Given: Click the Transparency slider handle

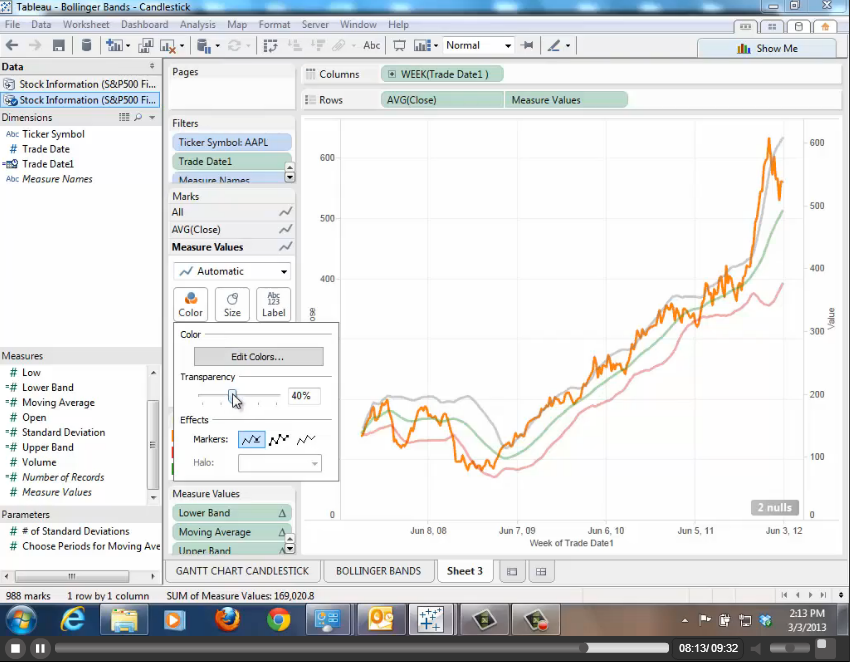Looking at the screenshot, I should (233, 396).
